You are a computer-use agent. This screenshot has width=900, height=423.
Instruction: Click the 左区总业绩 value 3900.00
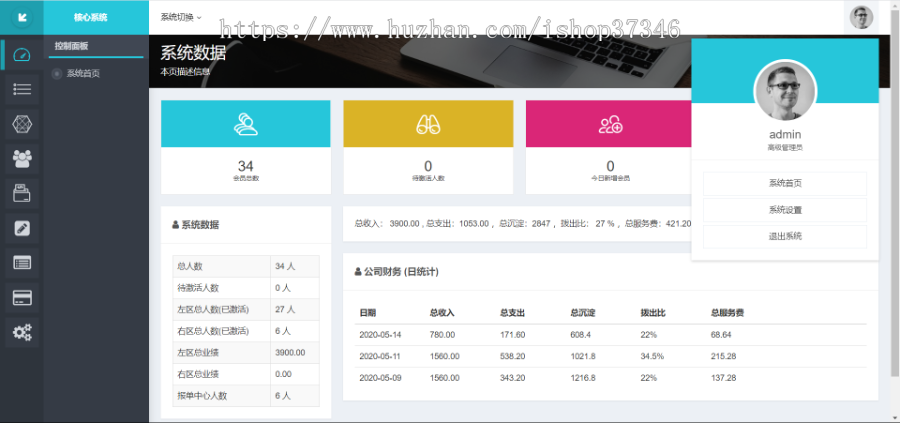pyautogui.click(x=290, y=352)
